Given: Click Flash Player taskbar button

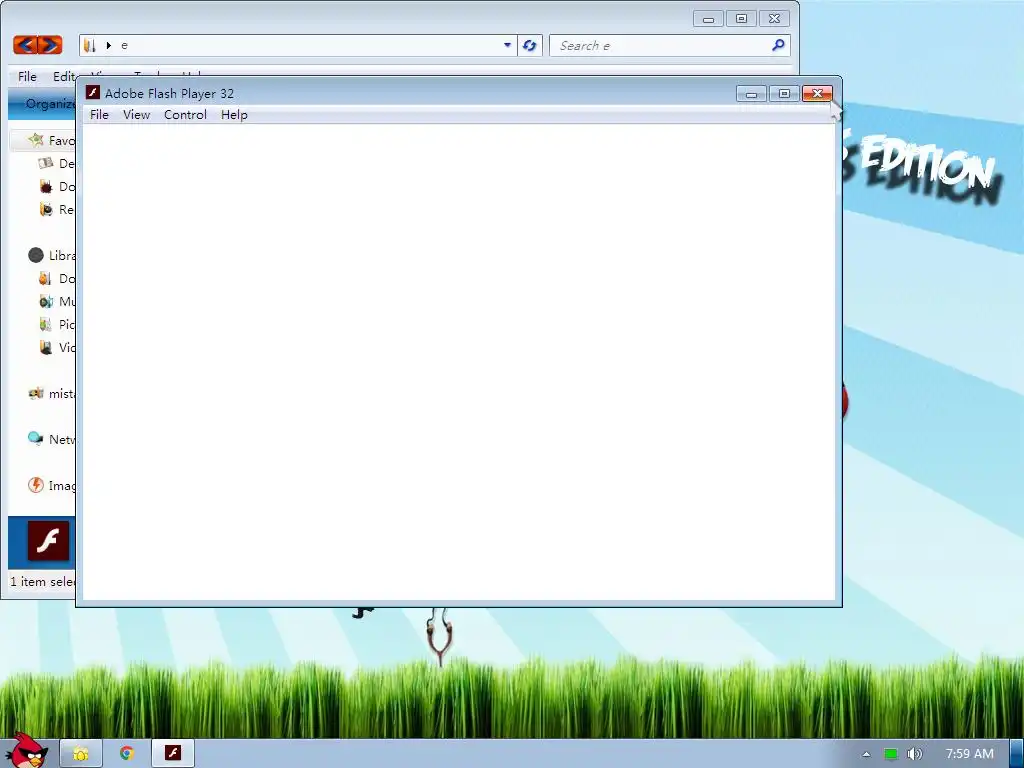Looking at the screenshot, I should pyautogui.click(x=172, y=754).
